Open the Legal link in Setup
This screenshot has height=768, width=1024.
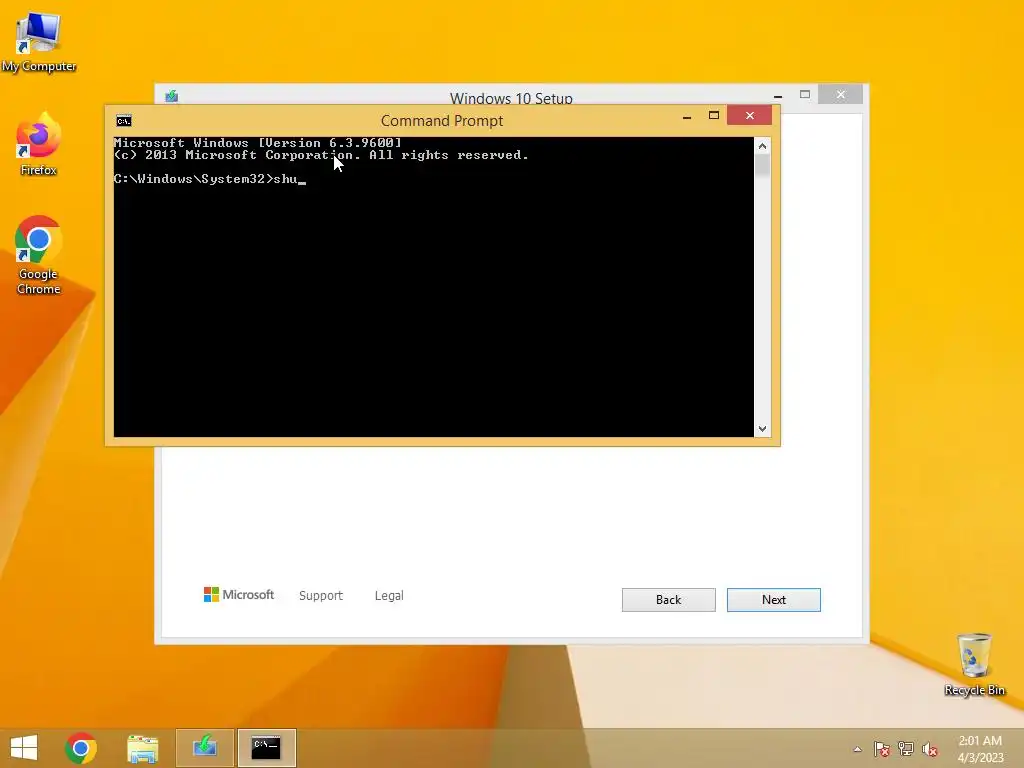[389, 596]
